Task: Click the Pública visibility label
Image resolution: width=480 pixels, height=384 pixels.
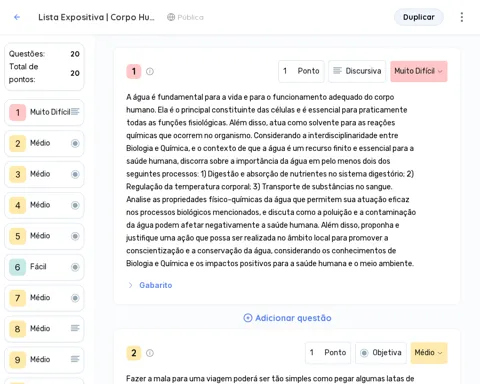Action: 190,17
